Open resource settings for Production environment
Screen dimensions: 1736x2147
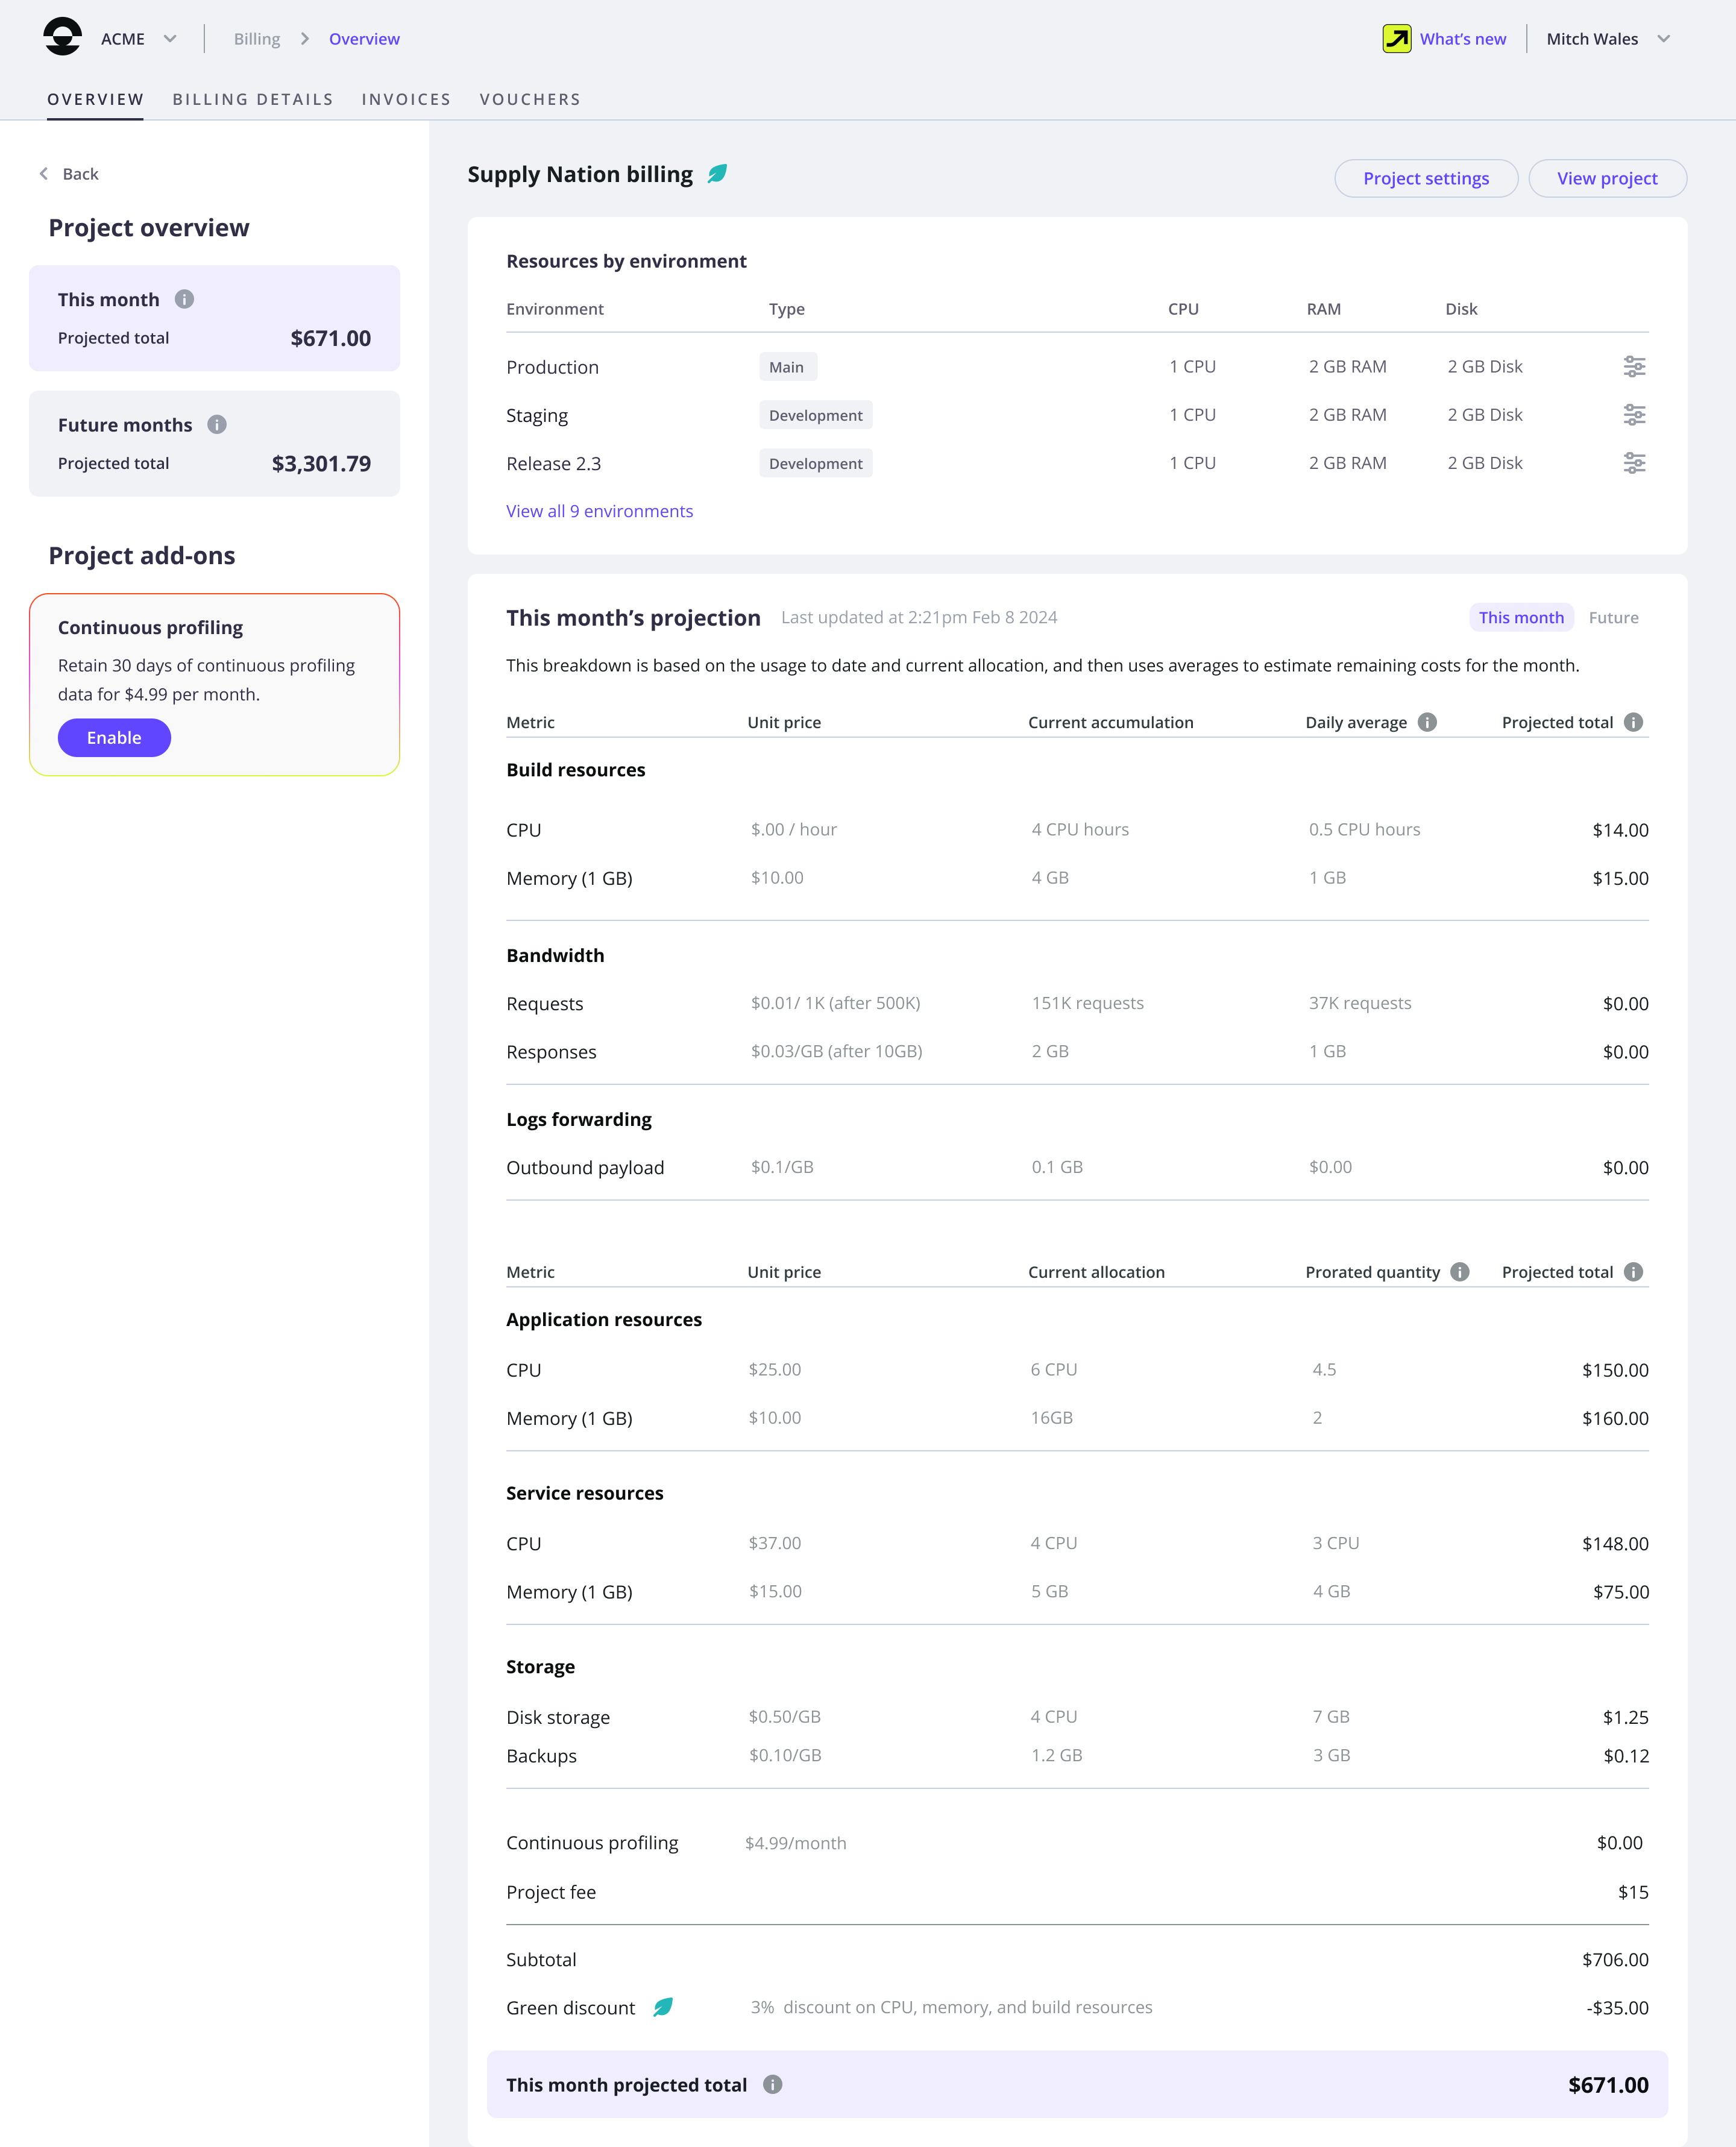1635,366
